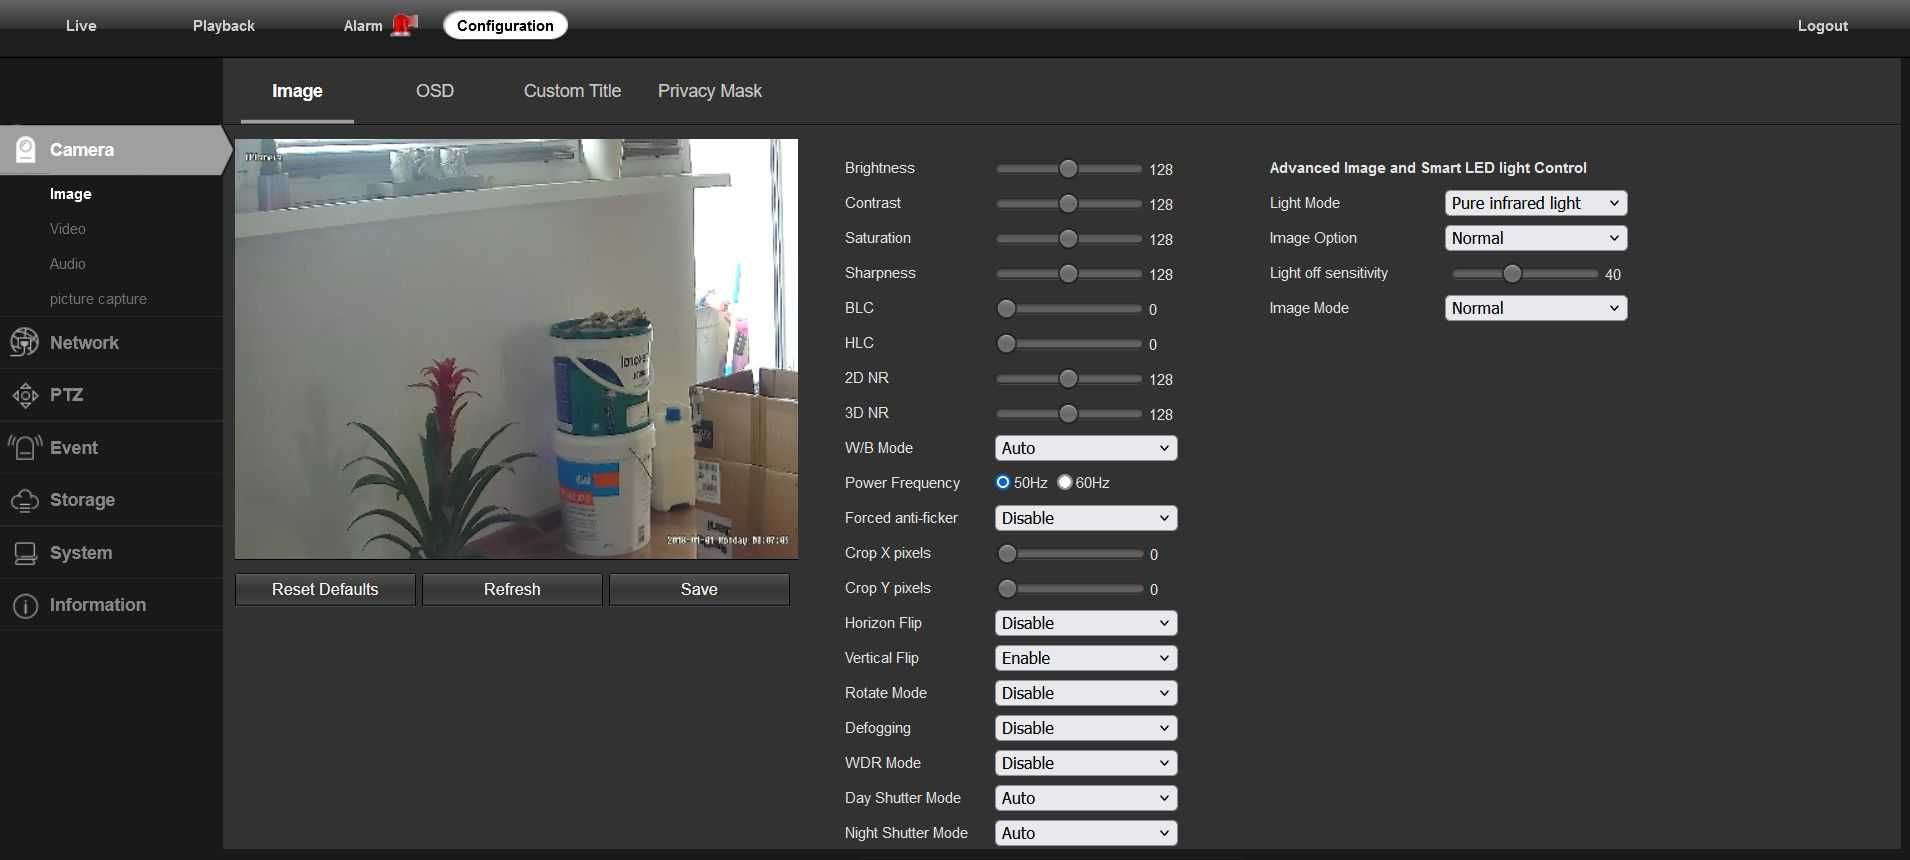Expand the Vertical Flip dropdown
The width and height of the screenshot is (1910, 860).
coord(1086,658)
